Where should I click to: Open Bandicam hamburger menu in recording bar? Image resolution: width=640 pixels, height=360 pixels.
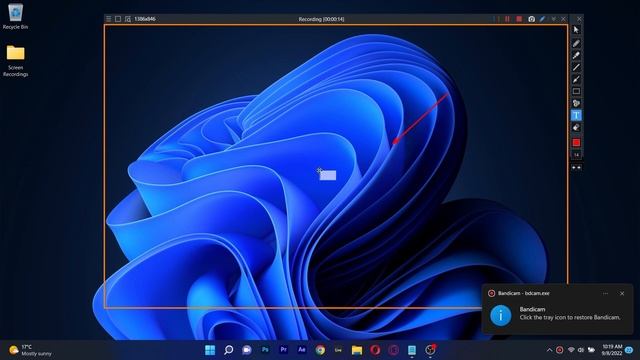109,19
